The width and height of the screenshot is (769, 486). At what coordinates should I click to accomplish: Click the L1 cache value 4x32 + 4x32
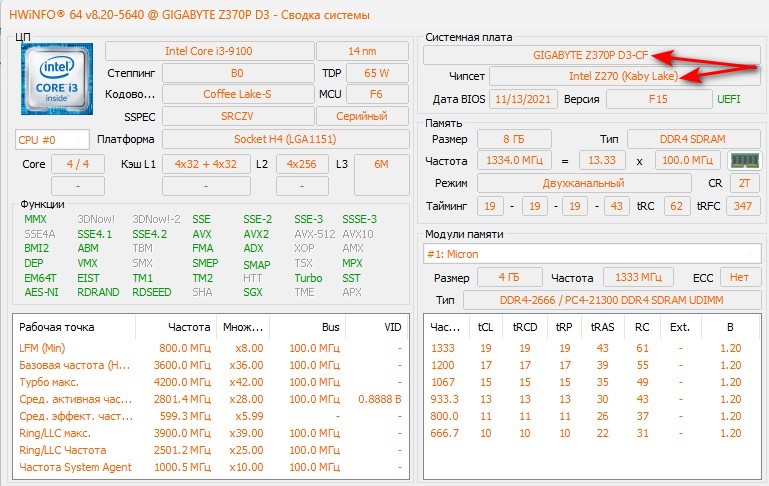206,164
